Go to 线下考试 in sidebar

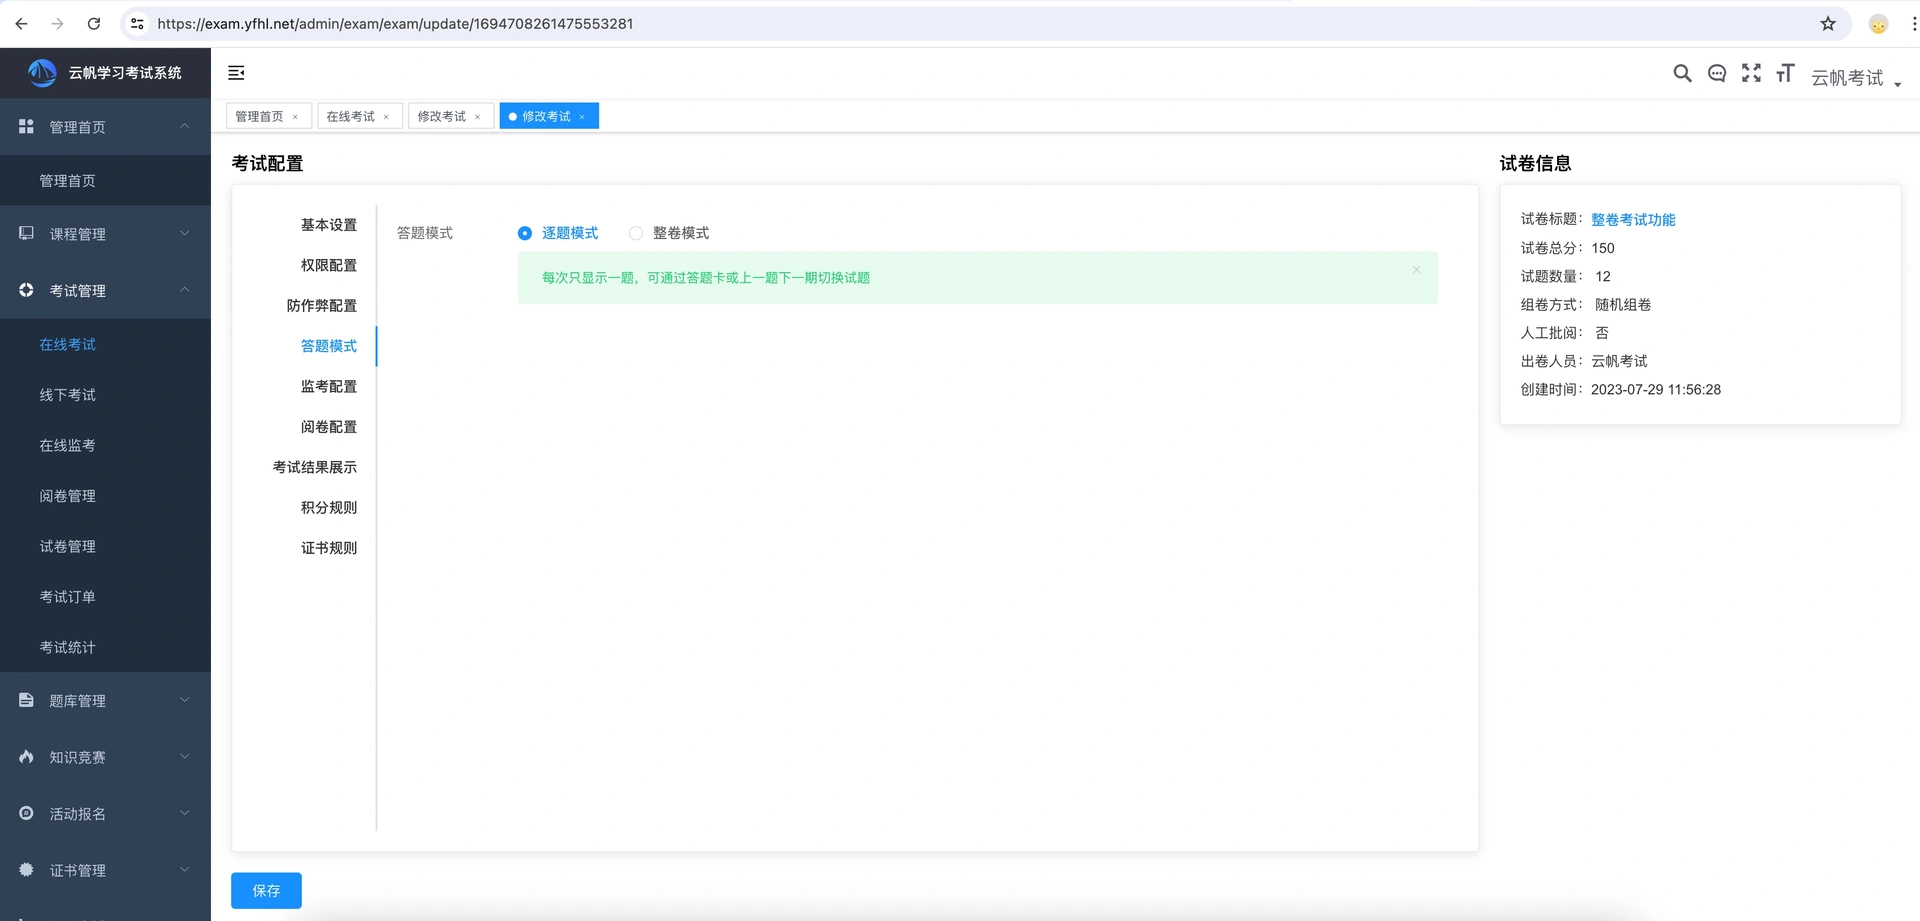(105, 395)
